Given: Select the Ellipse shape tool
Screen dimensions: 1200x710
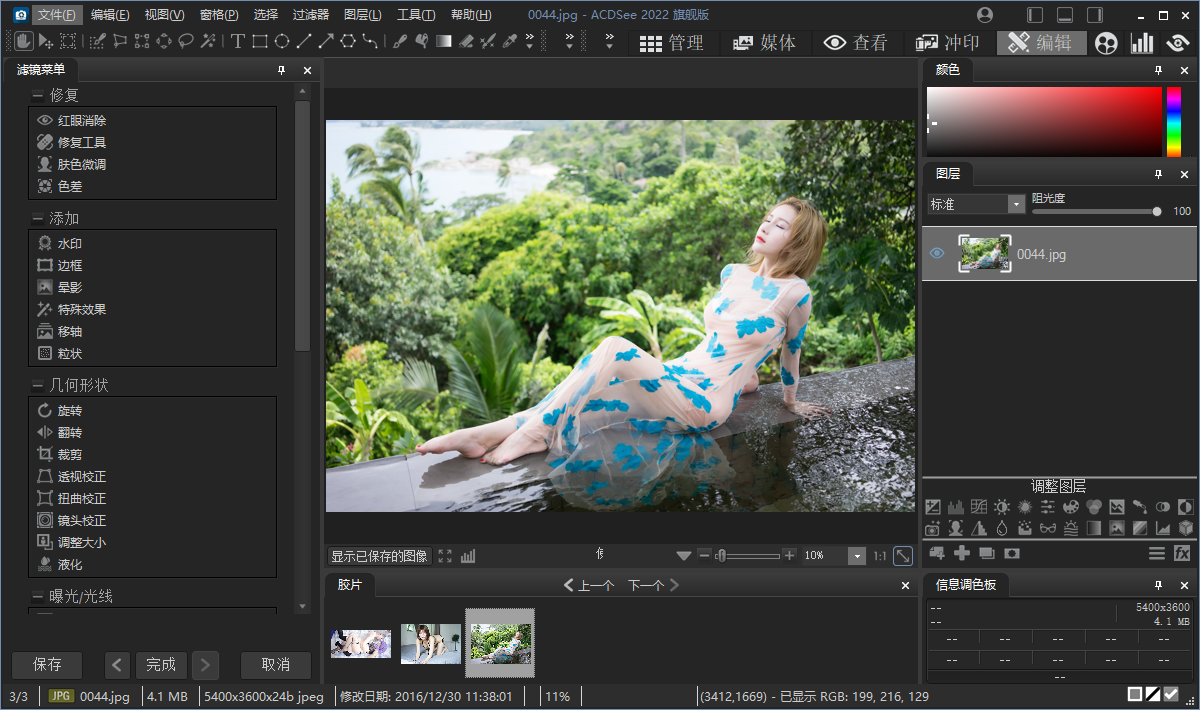Looking at the screenshot, I should pyautogui.click(x=282, y=41).
